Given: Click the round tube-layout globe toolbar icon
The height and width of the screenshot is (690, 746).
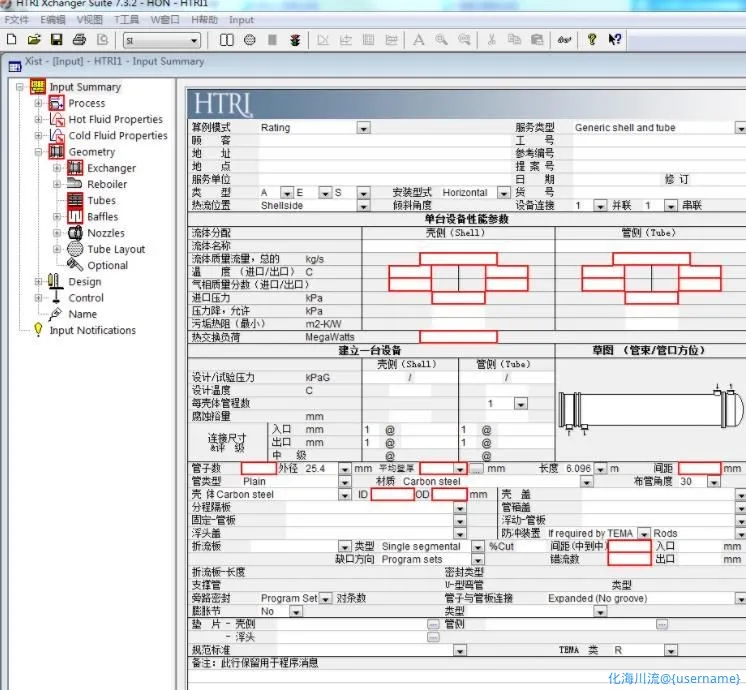Looking at the screenshot, I should (249, 40).
